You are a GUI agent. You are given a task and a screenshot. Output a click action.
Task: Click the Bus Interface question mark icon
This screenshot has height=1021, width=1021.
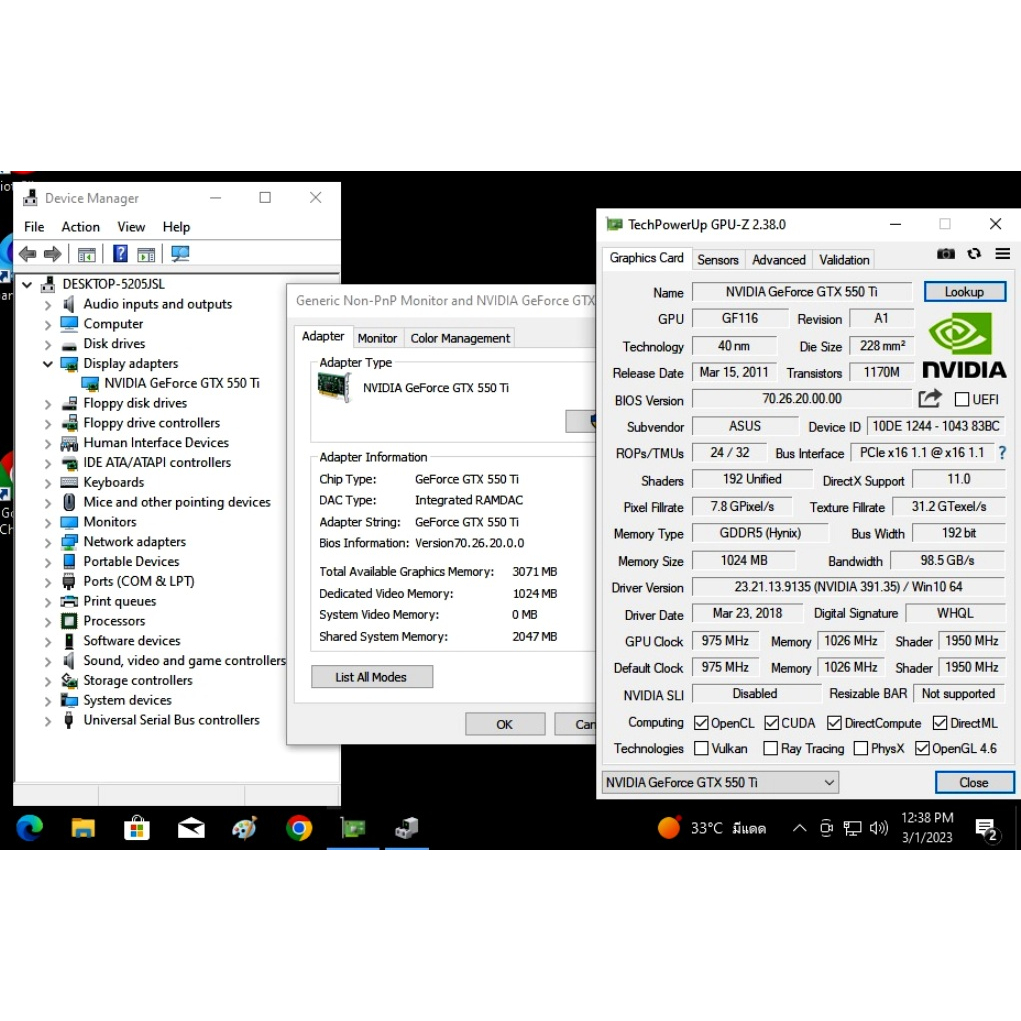pos(1002,453)
